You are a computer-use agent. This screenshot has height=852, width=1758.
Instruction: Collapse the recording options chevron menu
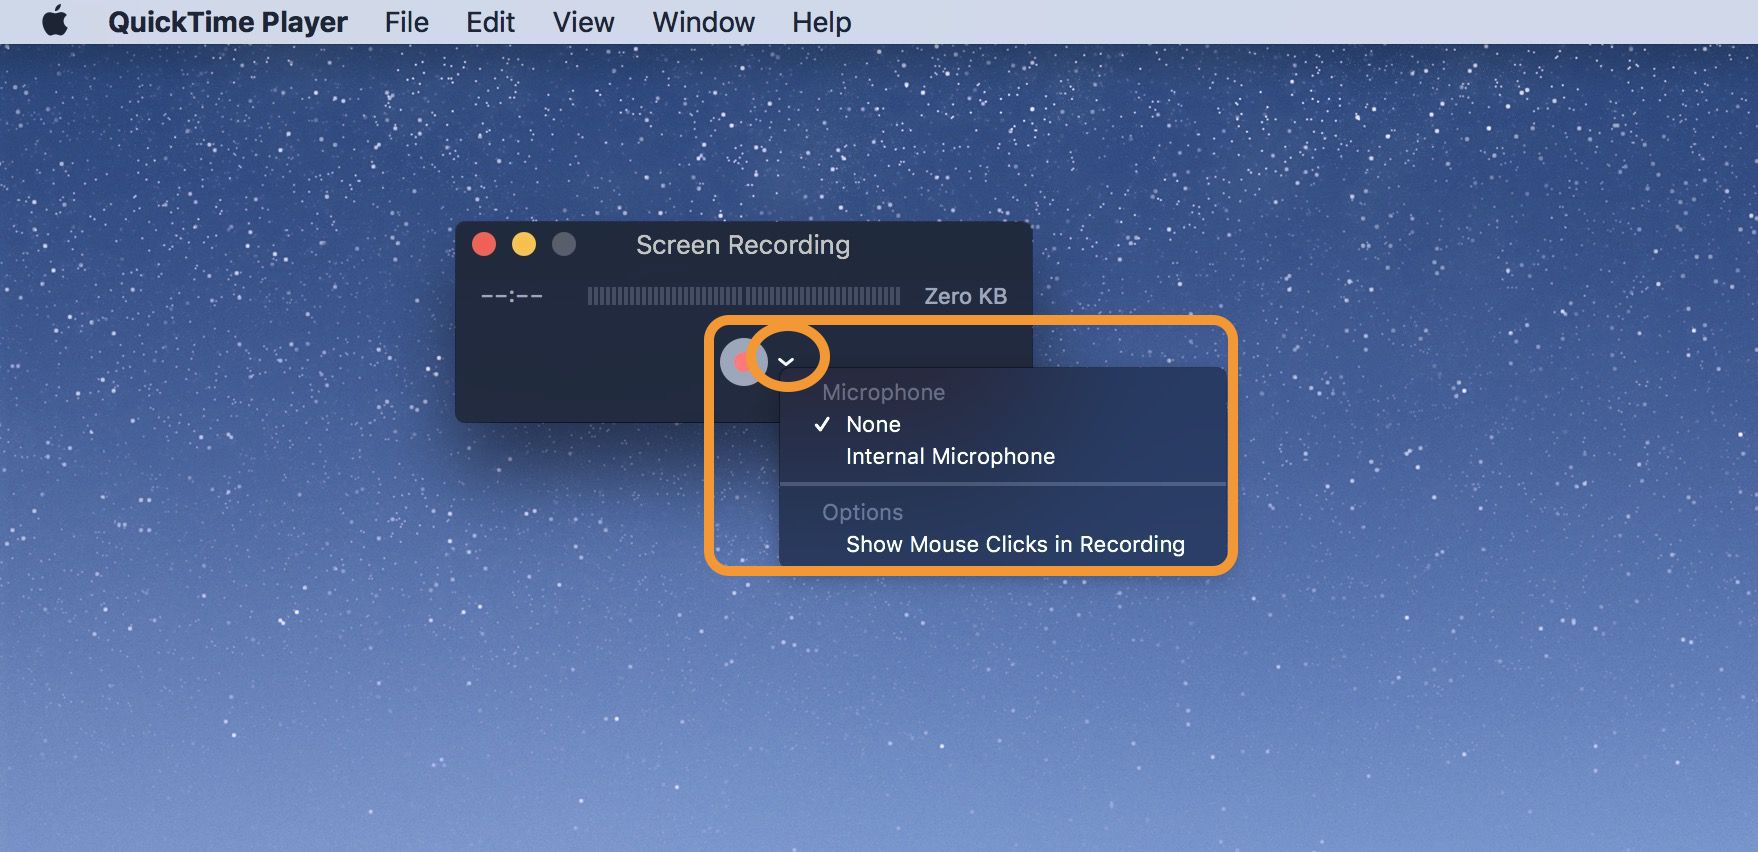(x=787, y=361)
